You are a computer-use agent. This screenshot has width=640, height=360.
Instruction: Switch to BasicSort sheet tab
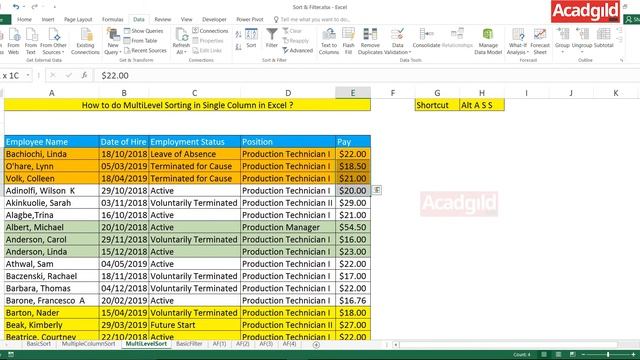39,344
